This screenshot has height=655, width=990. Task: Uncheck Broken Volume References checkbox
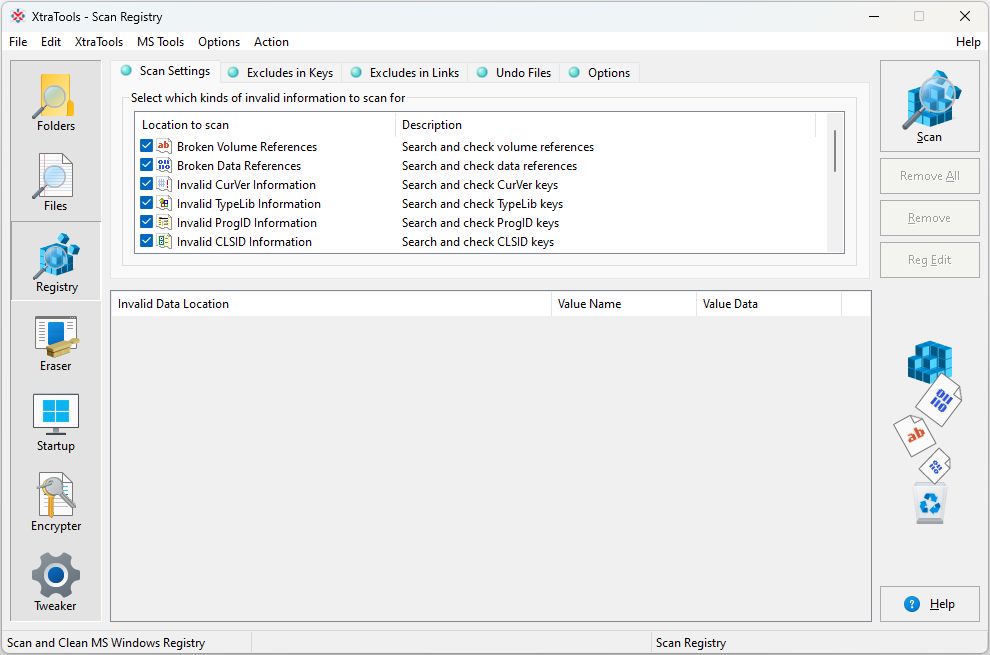pyautogui.click(x=147, y=147)
